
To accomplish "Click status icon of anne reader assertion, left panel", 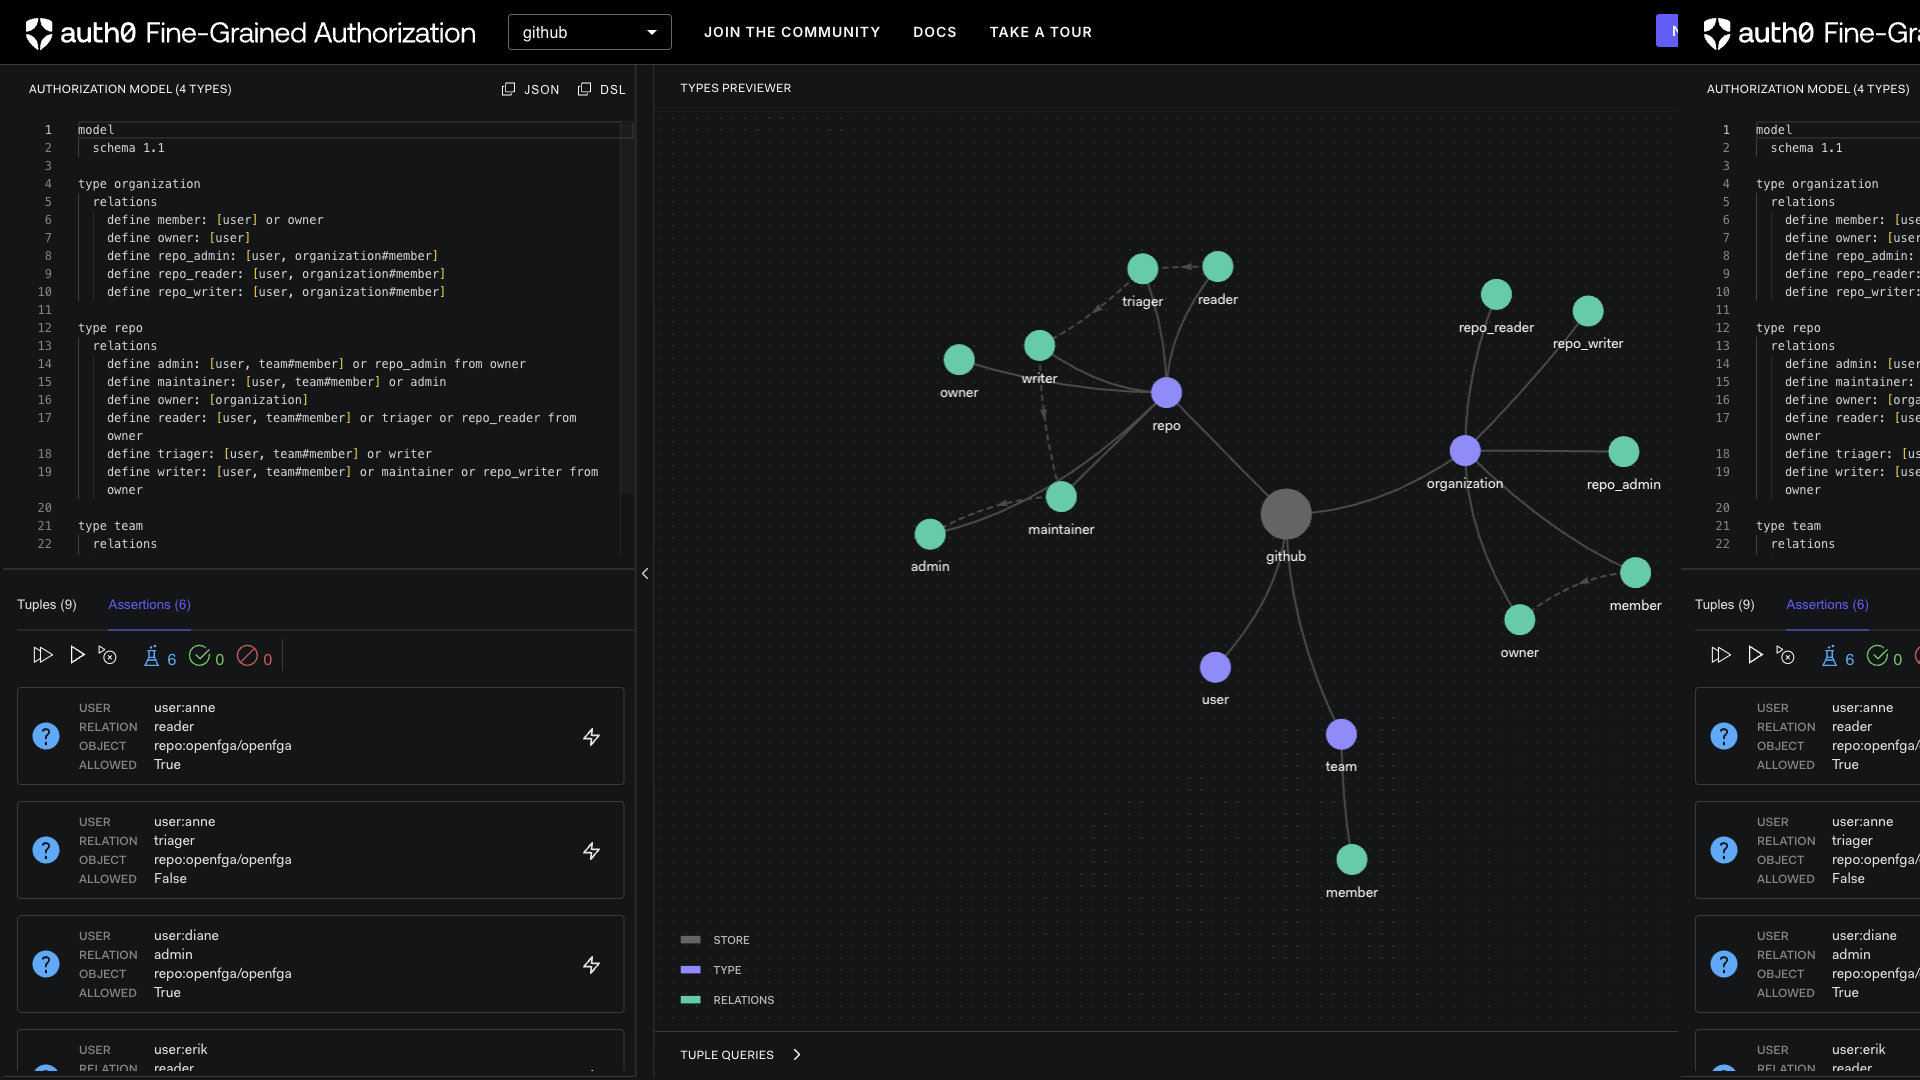I will point(46,736).
